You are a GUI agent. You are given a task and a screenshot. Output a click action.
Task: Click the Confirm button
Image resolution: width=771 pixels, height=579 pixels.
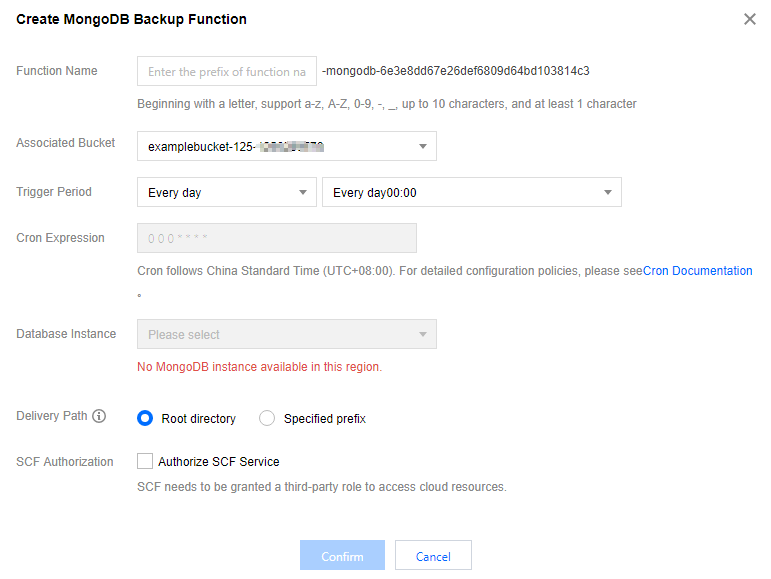point(342,555)
